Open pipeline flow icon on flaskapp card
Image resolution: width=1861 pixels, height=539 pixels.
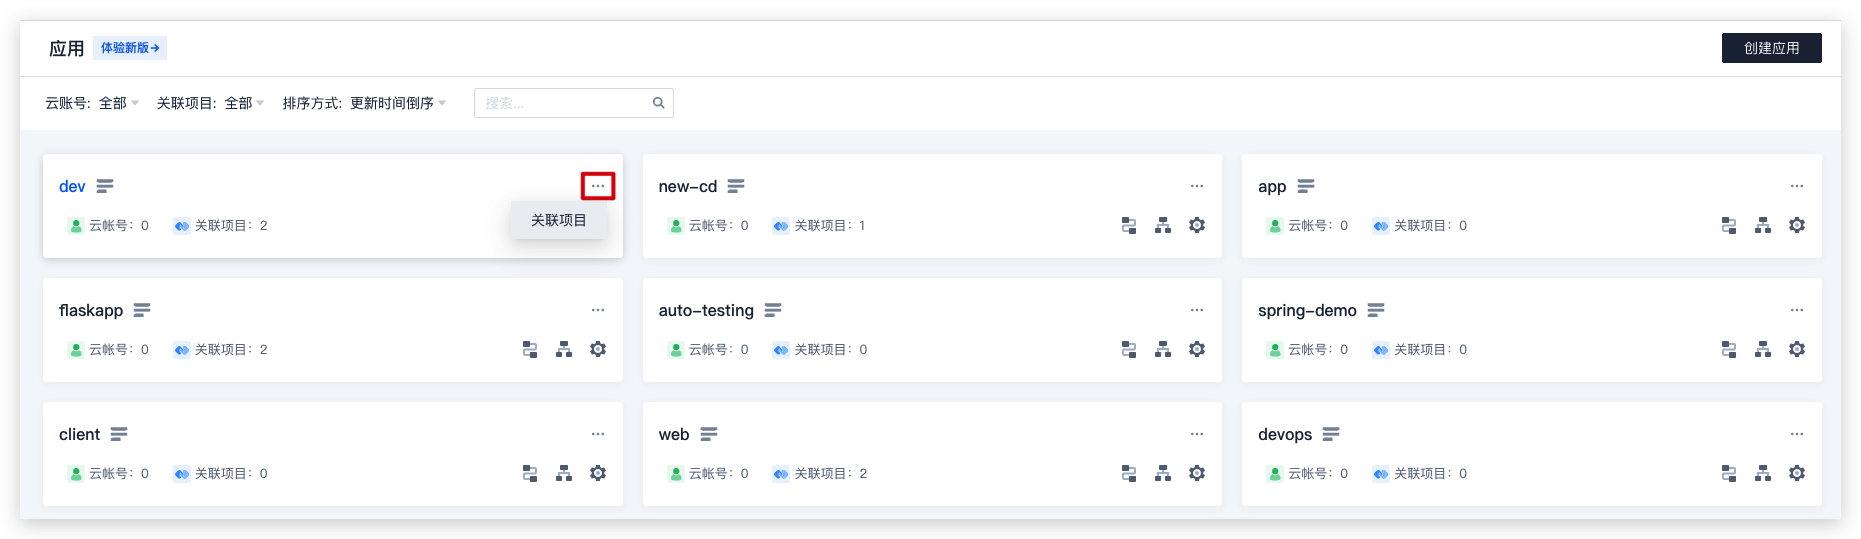[x=530, y=349]
